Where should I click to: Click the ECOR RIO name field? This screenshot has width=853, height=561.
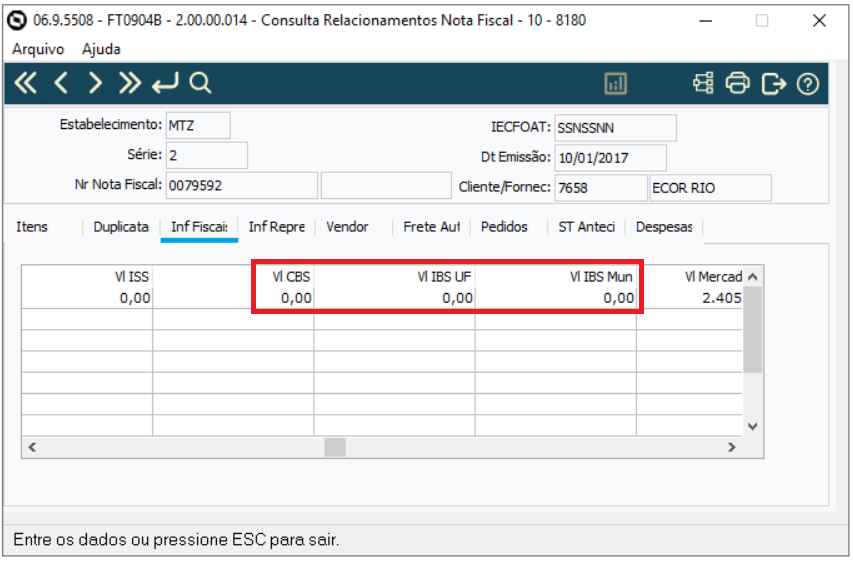[x=710, y=188]
